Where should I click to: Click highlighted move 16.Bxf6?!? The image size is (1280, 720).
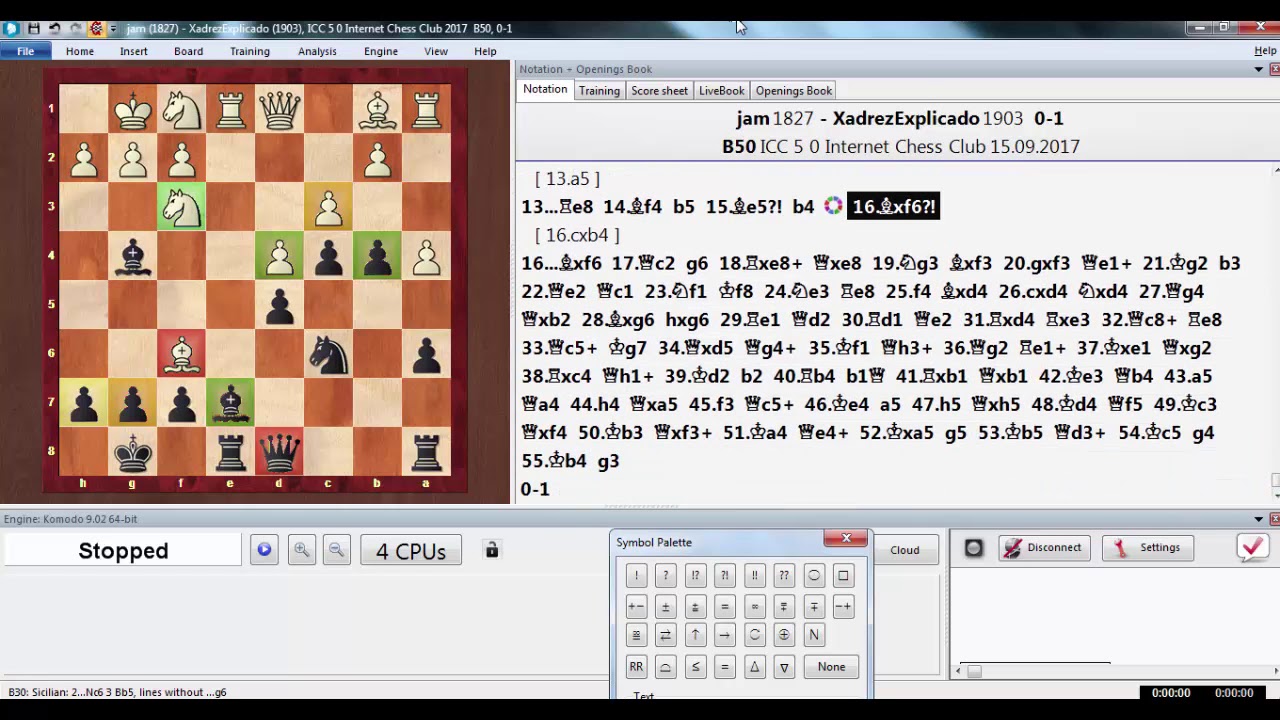pos(893,207)
